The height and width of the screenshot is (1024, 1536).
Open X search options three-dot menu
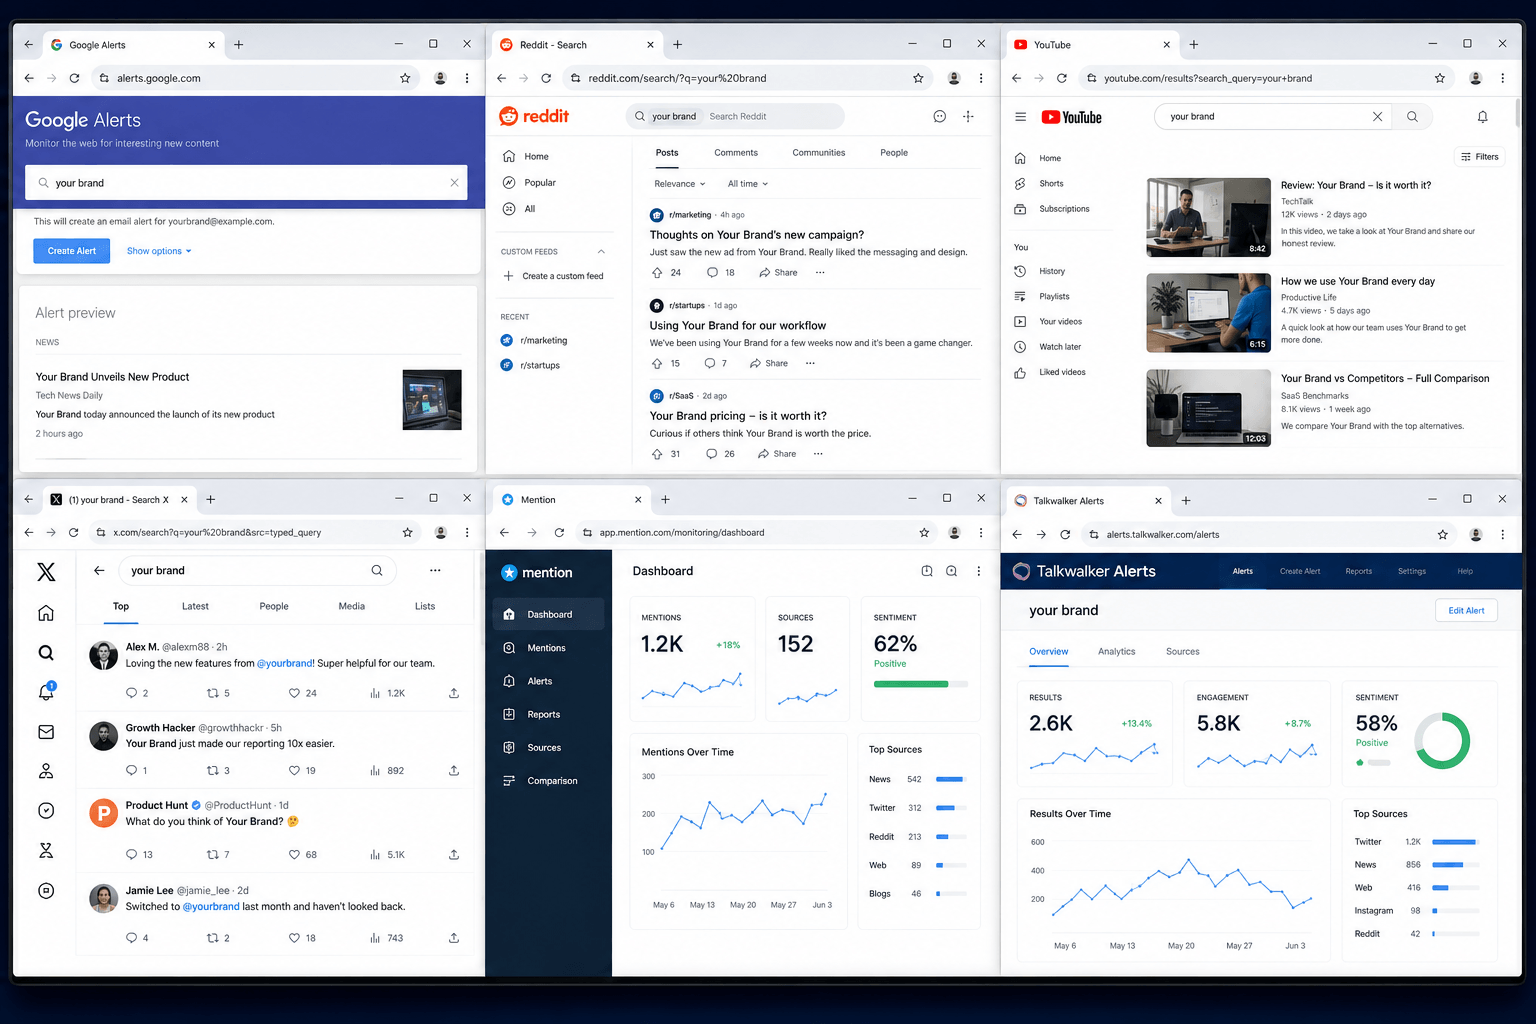pos(435,570)
